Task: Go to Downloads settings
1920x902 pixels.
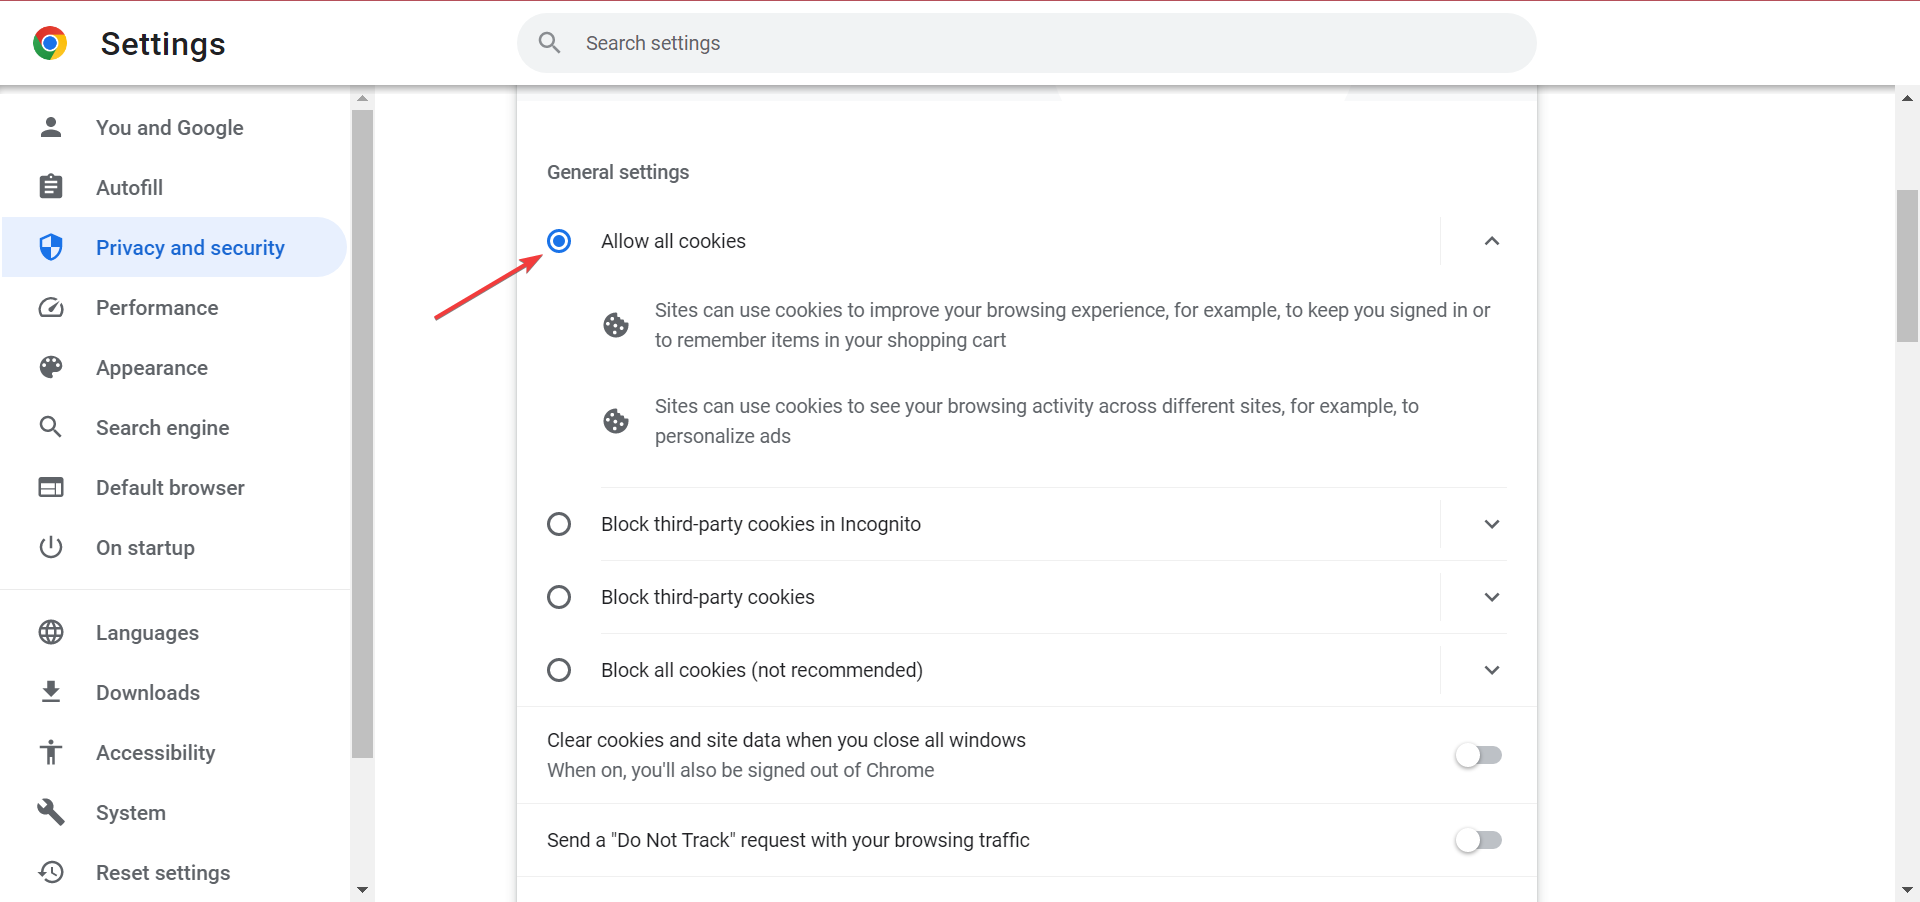Action: click(x=148, y=692)
